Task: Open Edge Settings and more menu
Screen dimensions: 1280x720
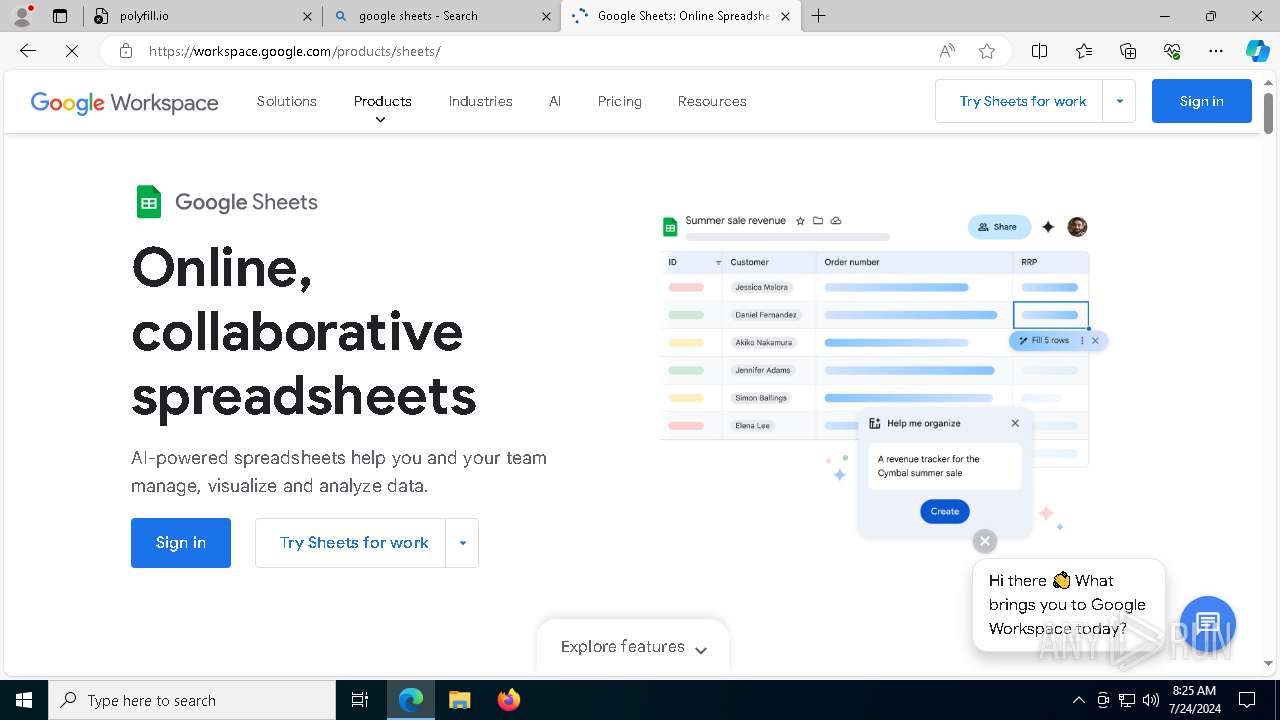Action: click(x=1216, y=51)
